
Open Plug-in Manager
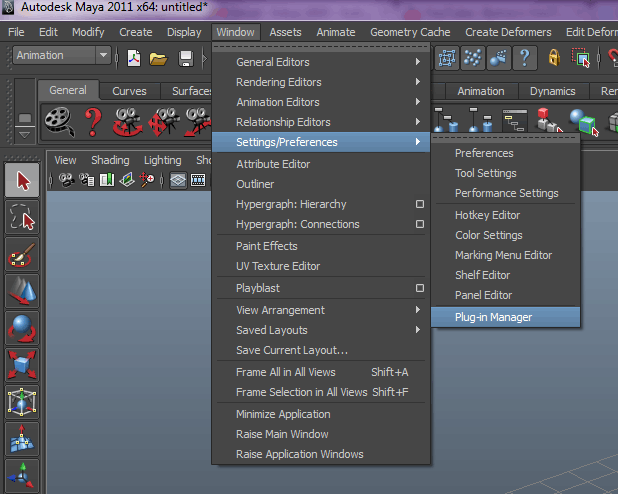pos(505,317)
